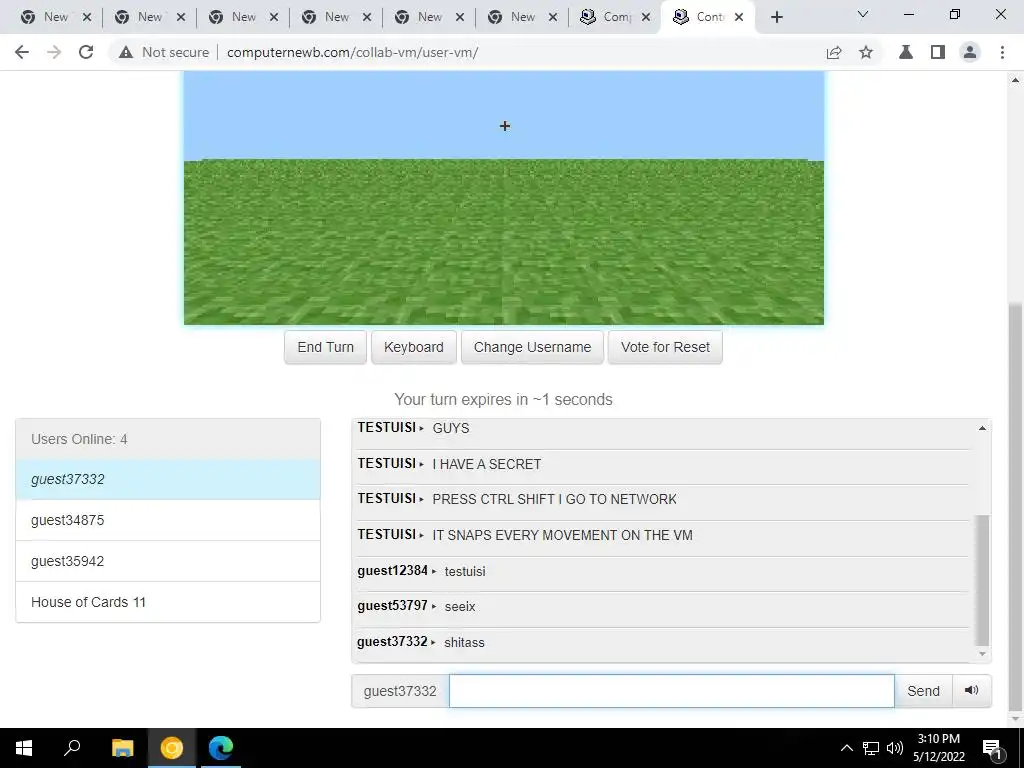Viewport: 1024px width, 768px height.
Task: Click the yellow circle browser taskbar icon
Action: coord(172,748)
